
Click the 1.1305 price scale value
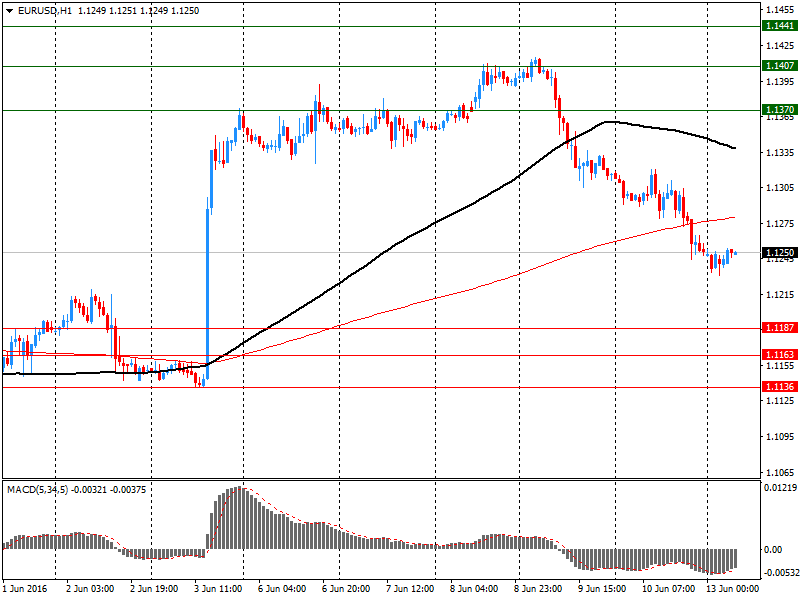point(780,188)
